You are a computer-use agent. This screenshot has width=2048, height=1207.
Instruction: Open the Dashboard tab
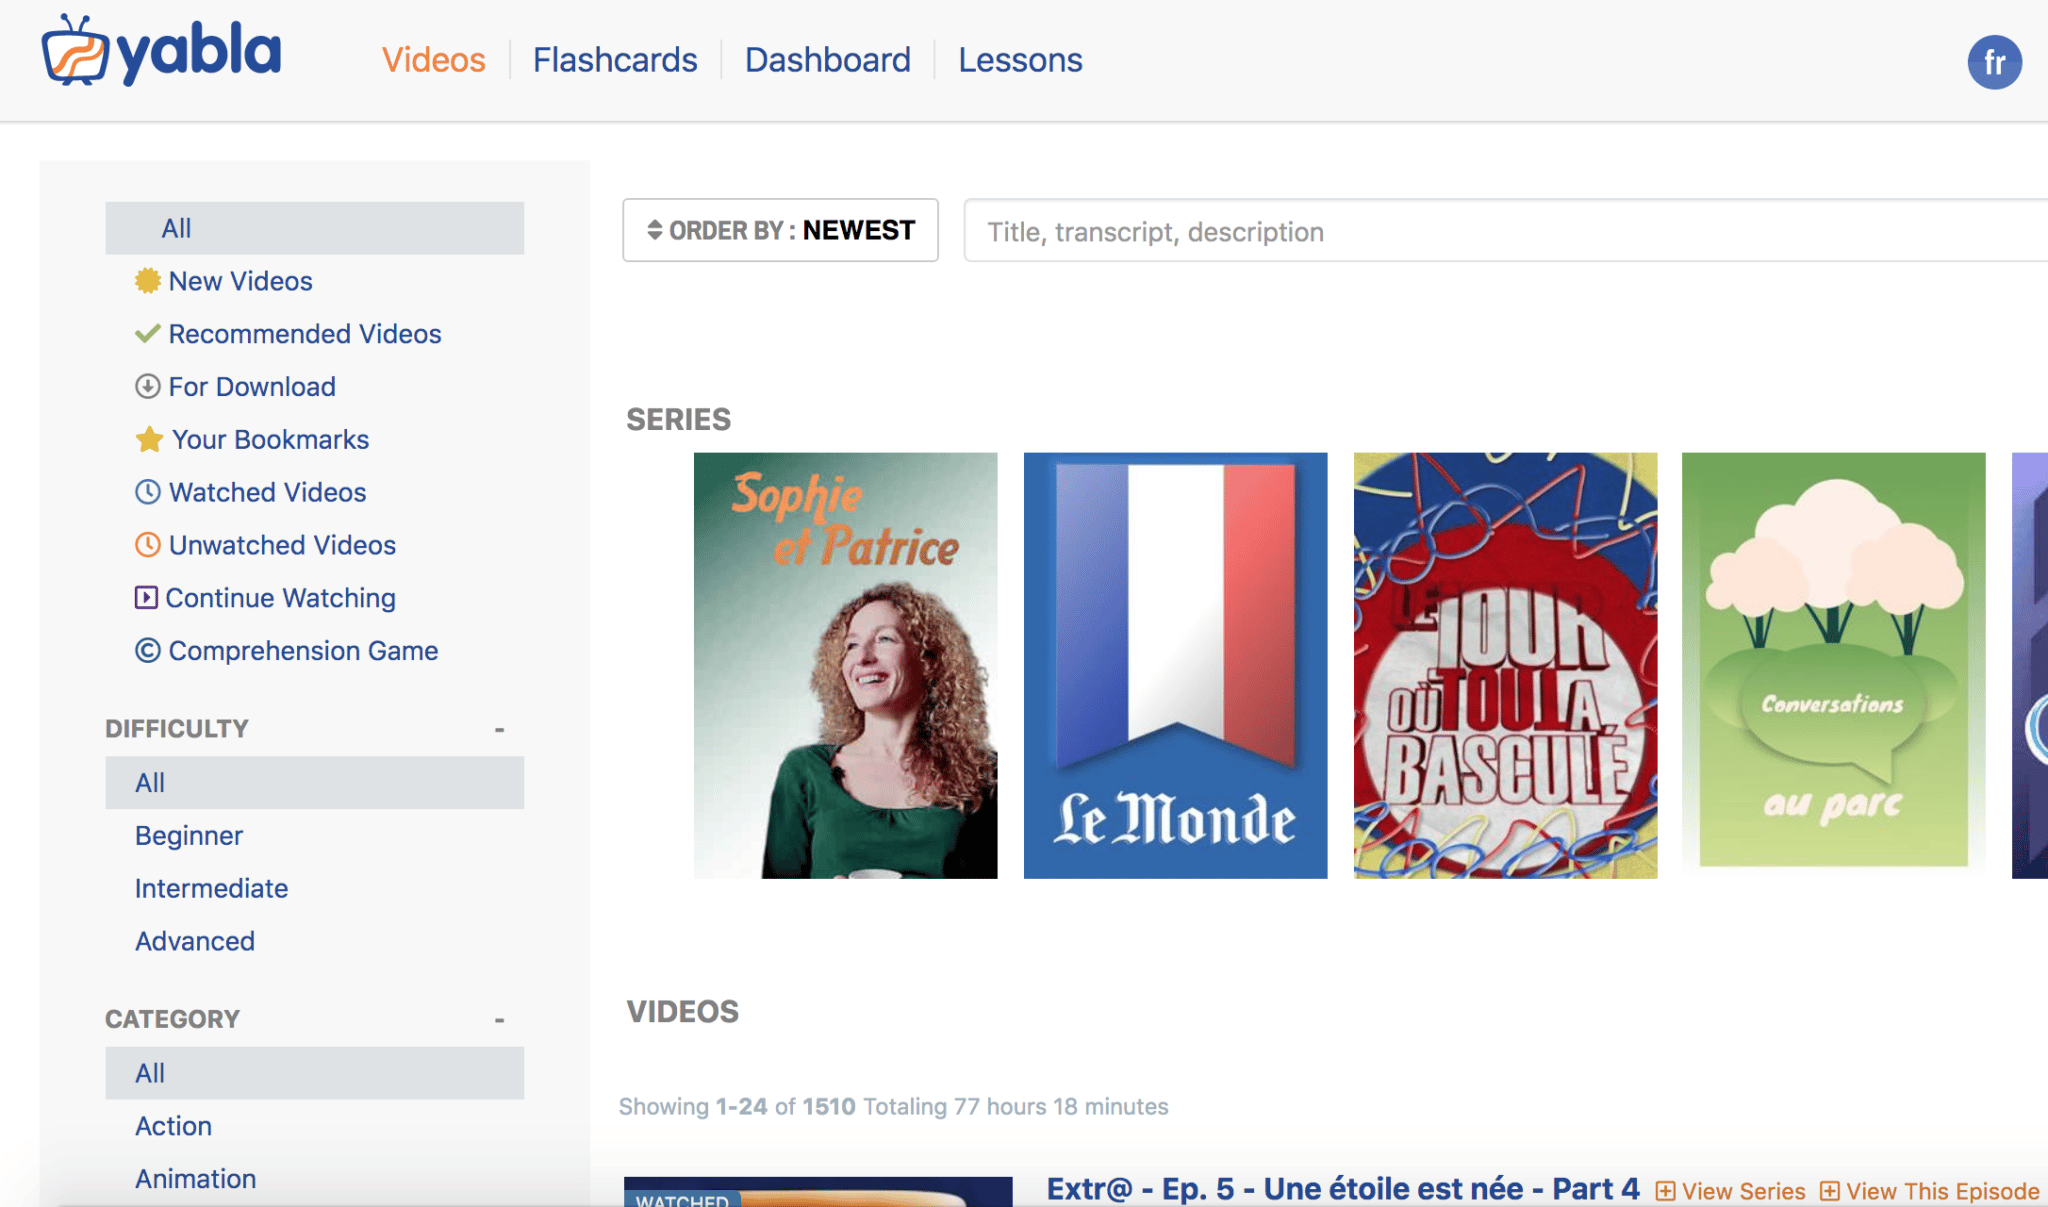827,60
